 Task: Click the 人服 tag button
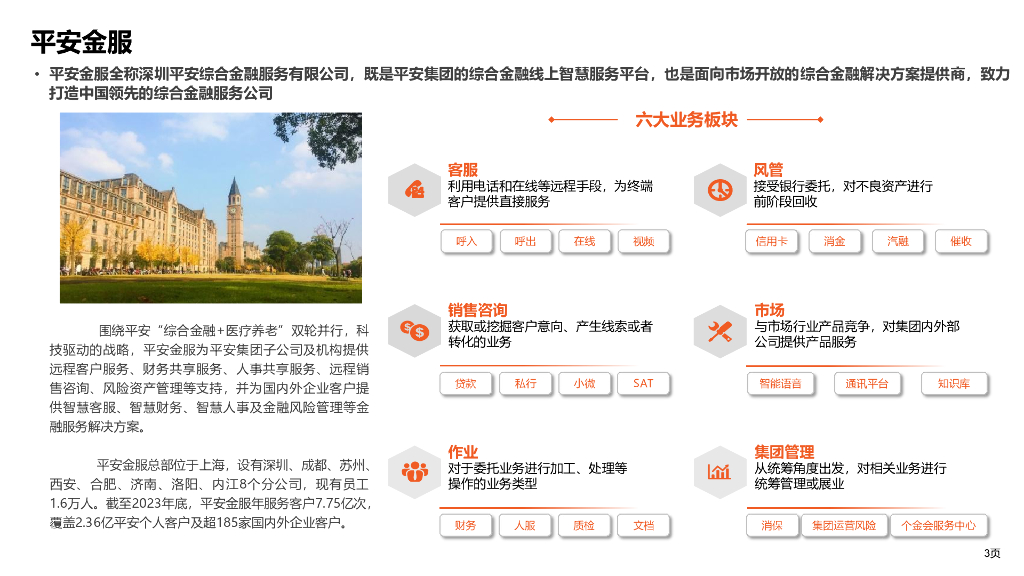525,526
